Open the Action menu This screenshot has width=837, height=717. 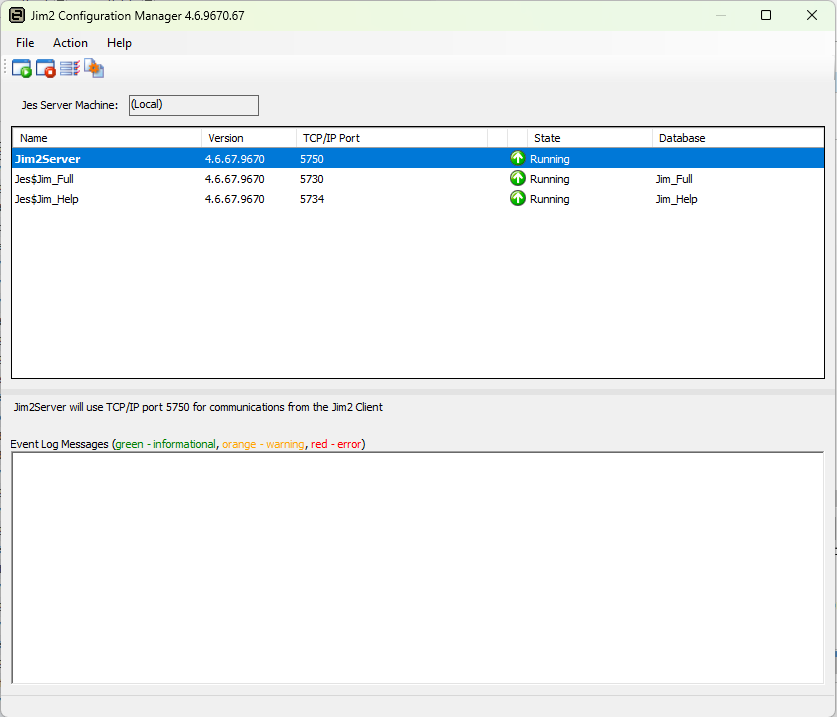point(70,43)
